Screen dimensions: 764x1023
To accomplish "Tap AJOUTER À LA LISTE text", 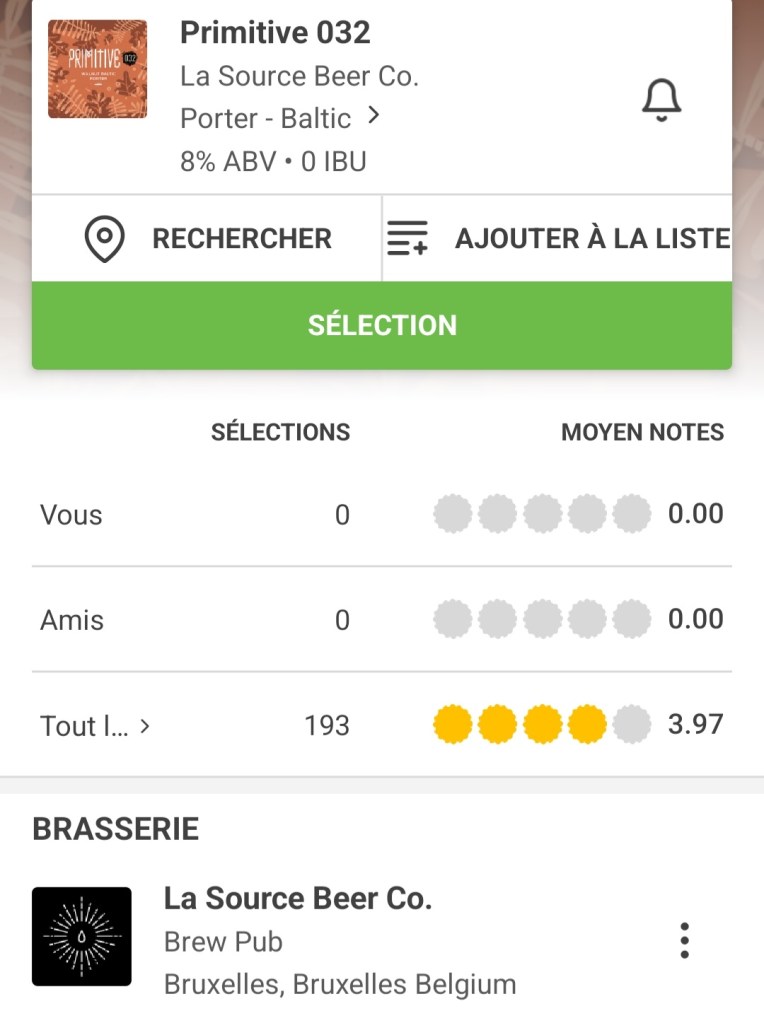I will coord(592,239).
